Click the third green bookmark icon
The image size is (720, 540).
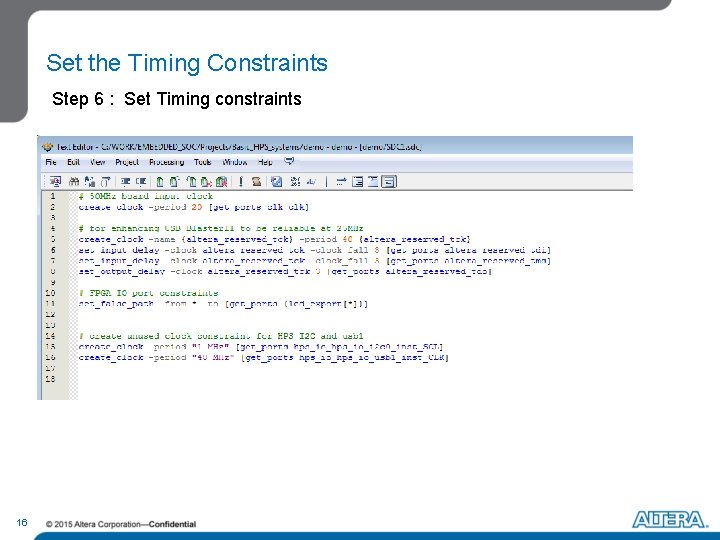pyautogui.click(x=191, y=181)
